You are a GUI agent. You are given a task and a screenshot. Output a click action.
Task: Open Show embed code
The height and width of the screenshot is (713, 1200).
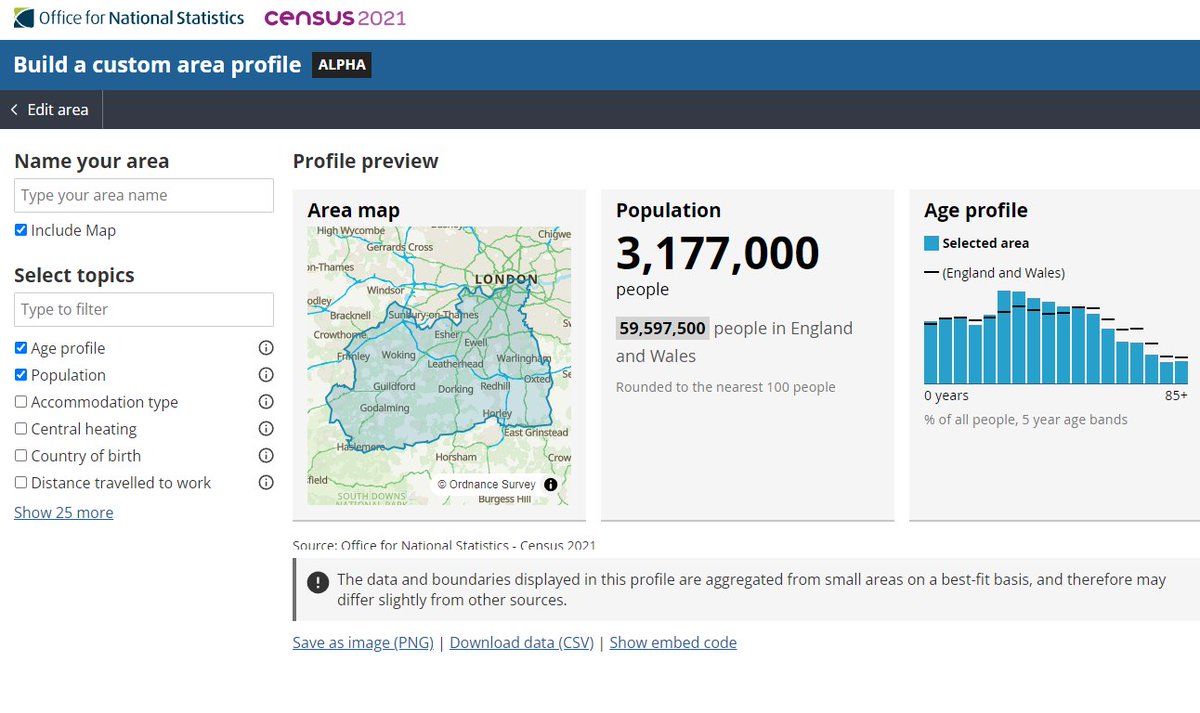pos(673,642)
